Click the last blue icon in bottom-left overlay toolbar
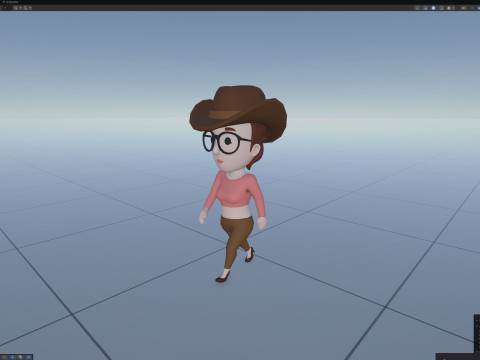480x360 pixels. 28,357
